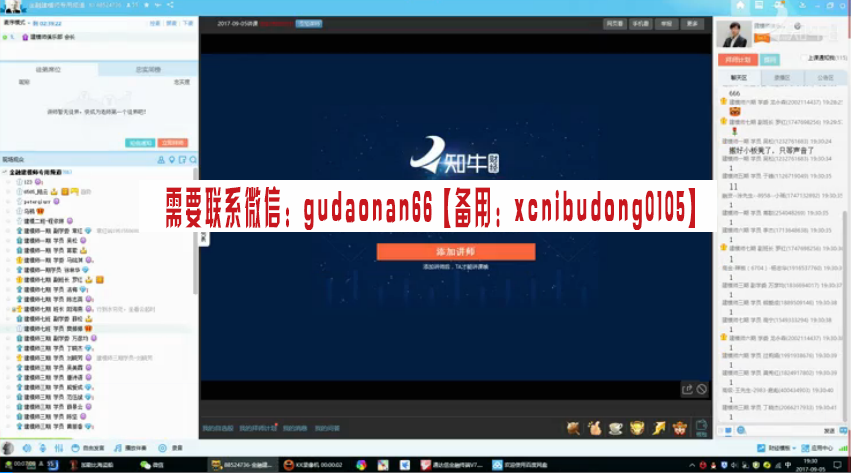The height and width of the screenshot is (473, 851).
Task: Click the teal button in seat panel
Action: pos(140,143)
